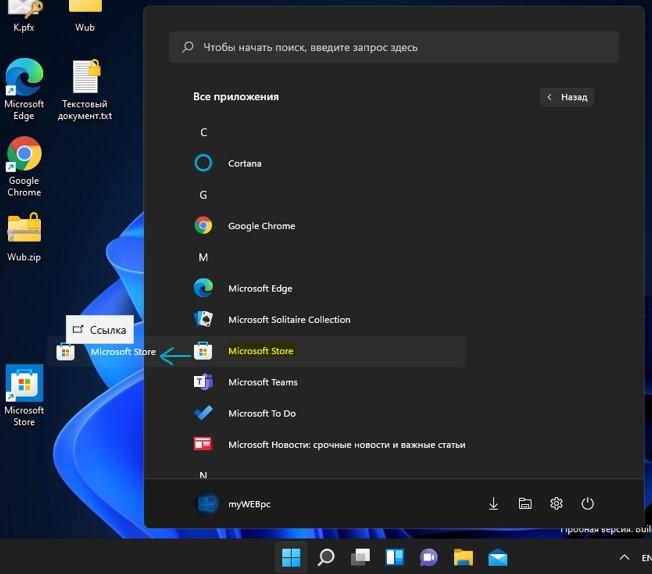Select the K.pfx certificate file
This screenshot has width=652, height=574.
[24, 16]
